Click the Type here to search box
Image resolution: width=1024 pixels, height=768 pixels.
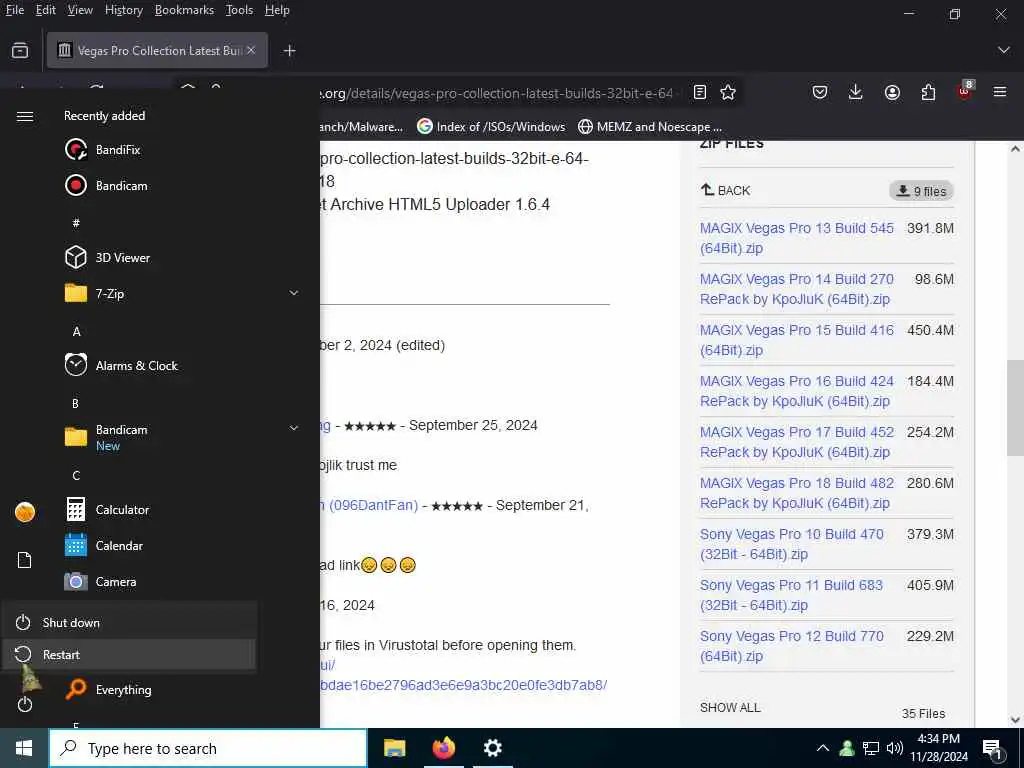208,748
